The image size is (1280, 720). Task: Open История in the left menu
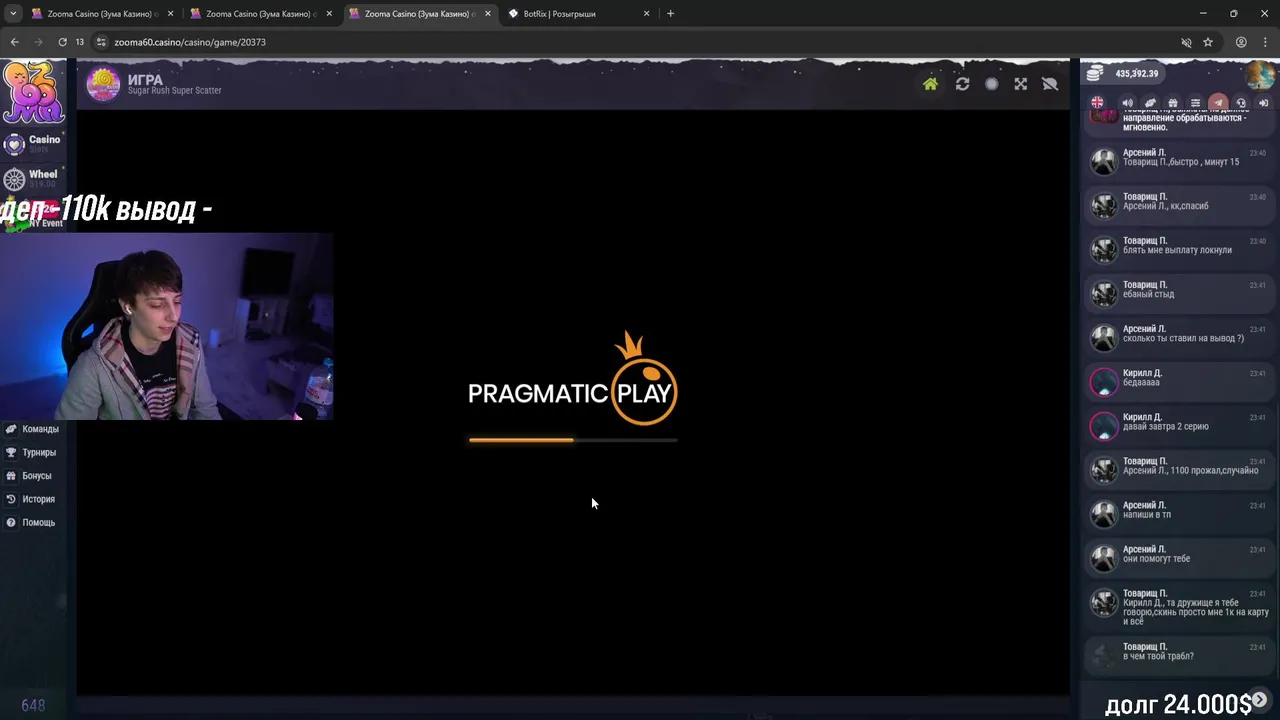pyautogui.click(x=31, y=499)
